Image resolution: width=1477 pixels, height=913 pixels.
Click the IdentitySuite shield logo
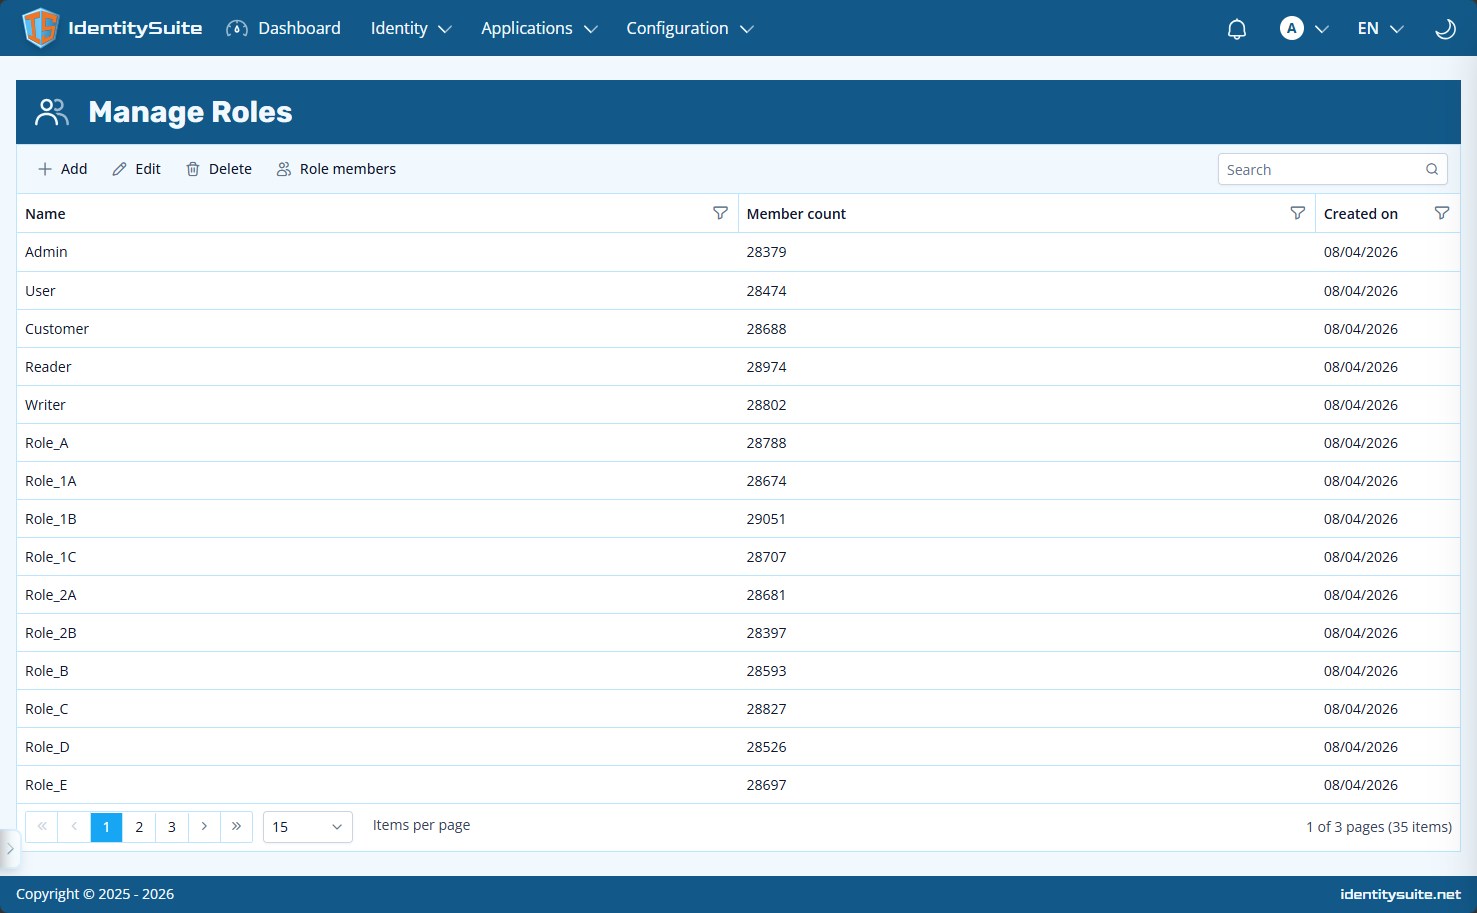pos(41,28)
